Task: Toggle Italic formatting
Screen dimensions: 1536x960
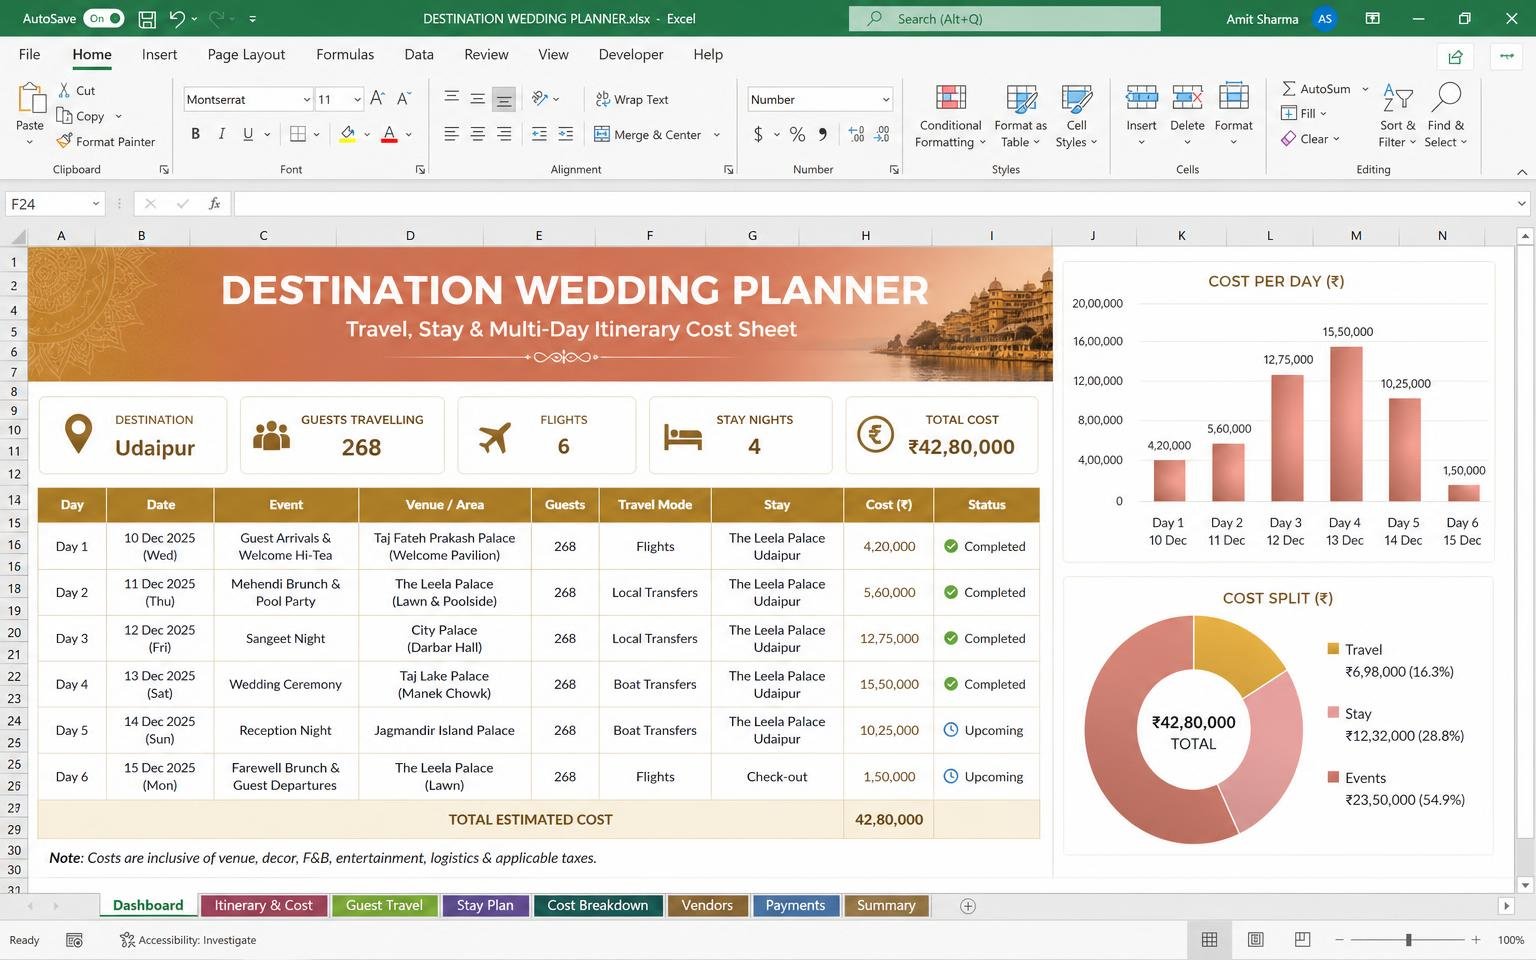Action: pos(221,134)
